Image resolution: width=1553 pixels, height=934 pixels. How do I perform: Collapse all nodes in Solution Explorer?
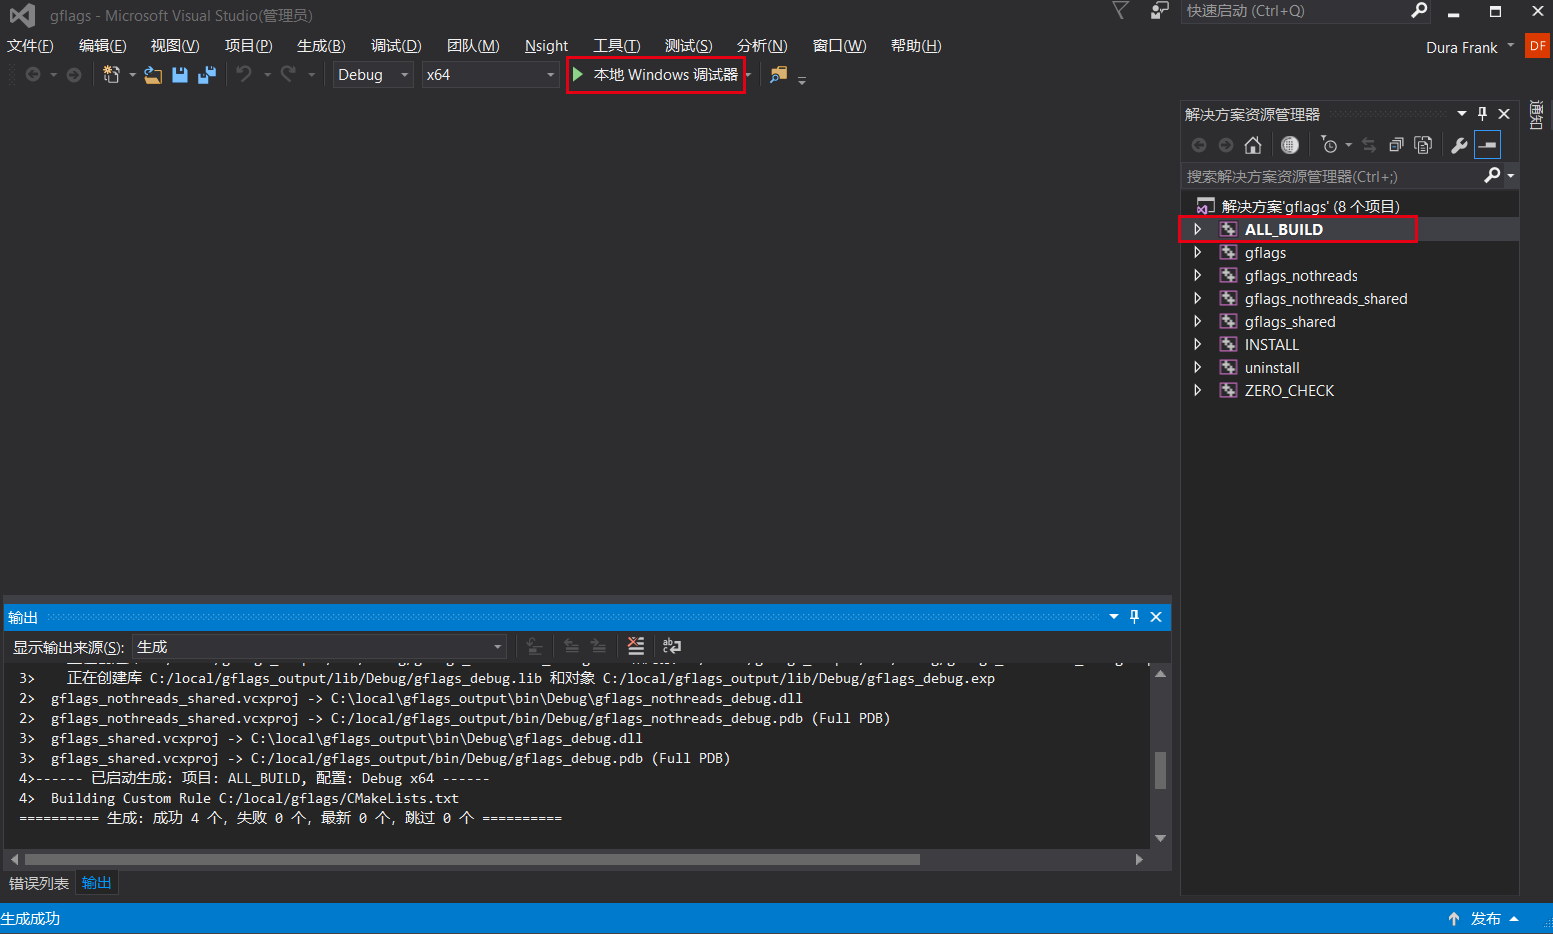pos(1396,144)
